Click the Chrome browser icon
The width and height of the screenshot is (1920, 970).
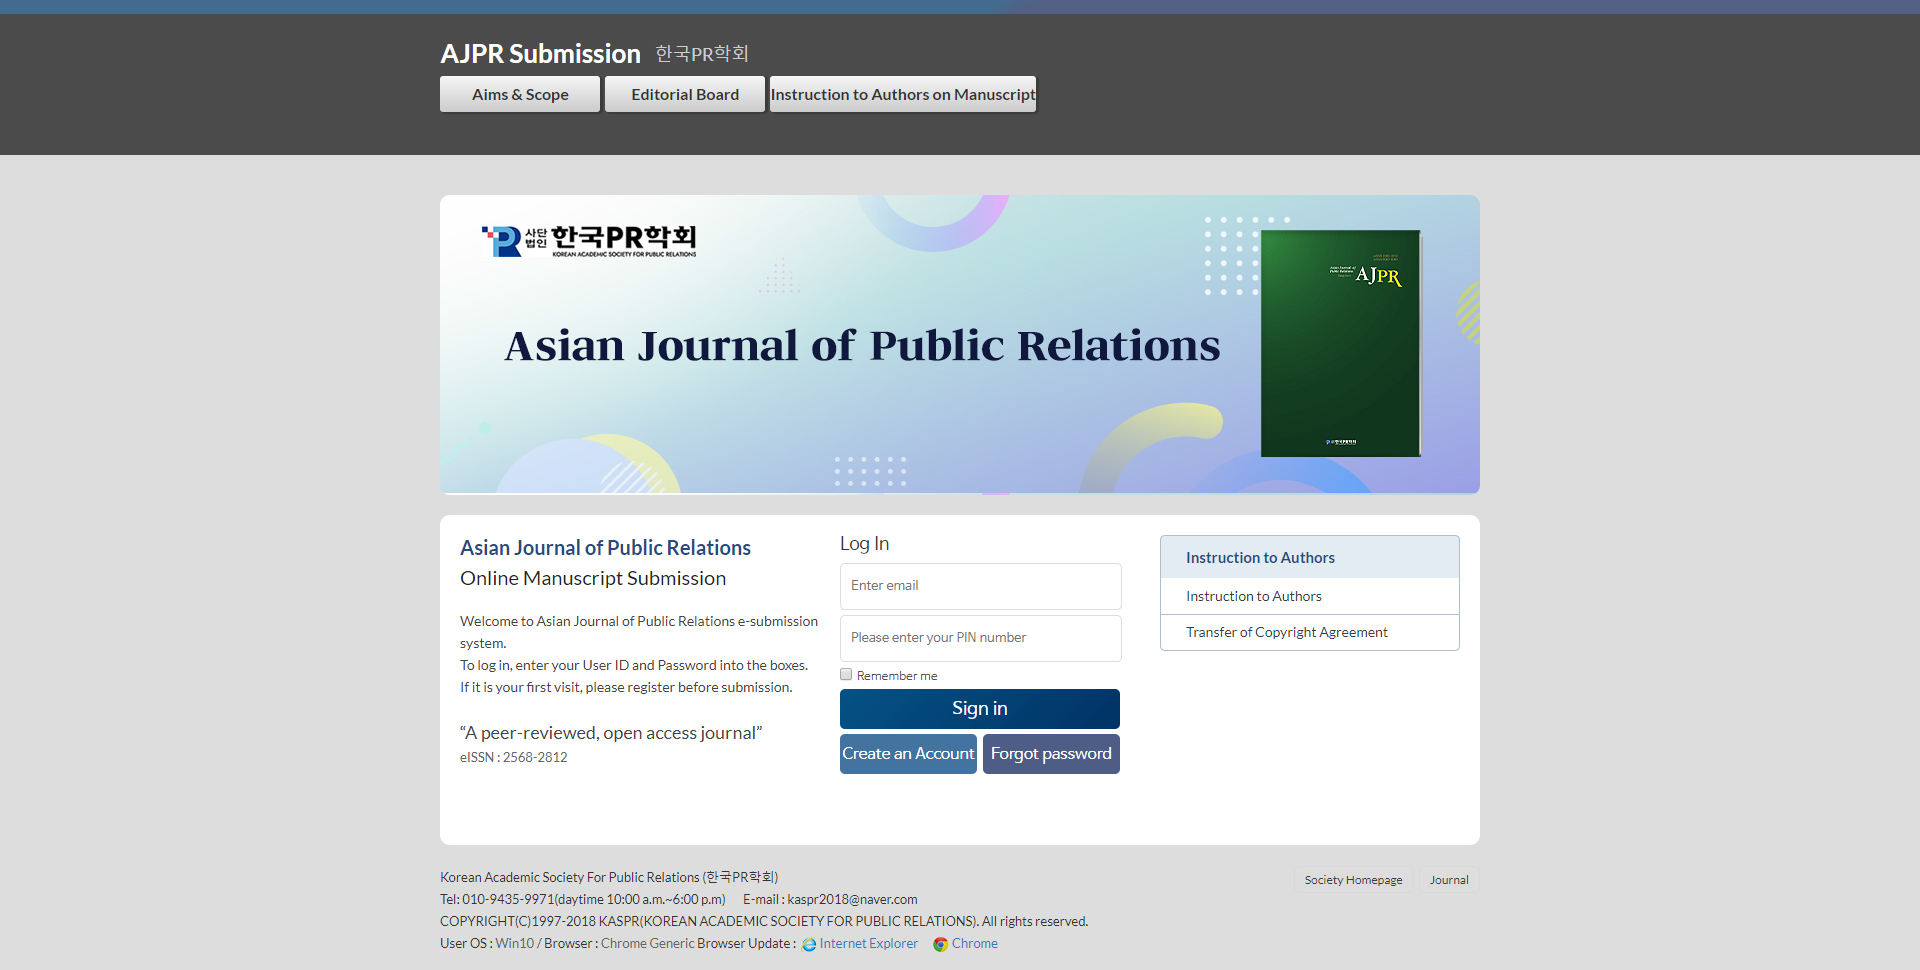tap(940, 944)
